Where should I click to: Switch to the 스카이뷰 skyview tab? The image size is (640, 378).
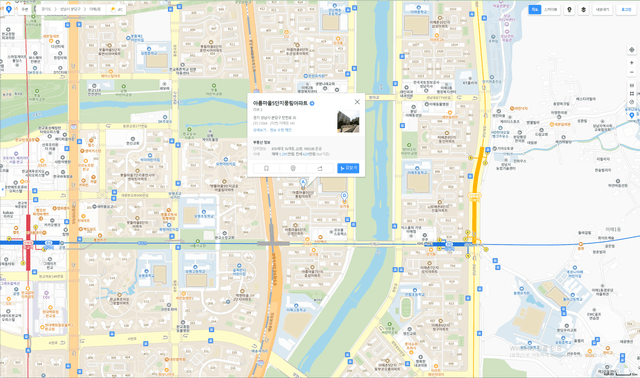551,9
